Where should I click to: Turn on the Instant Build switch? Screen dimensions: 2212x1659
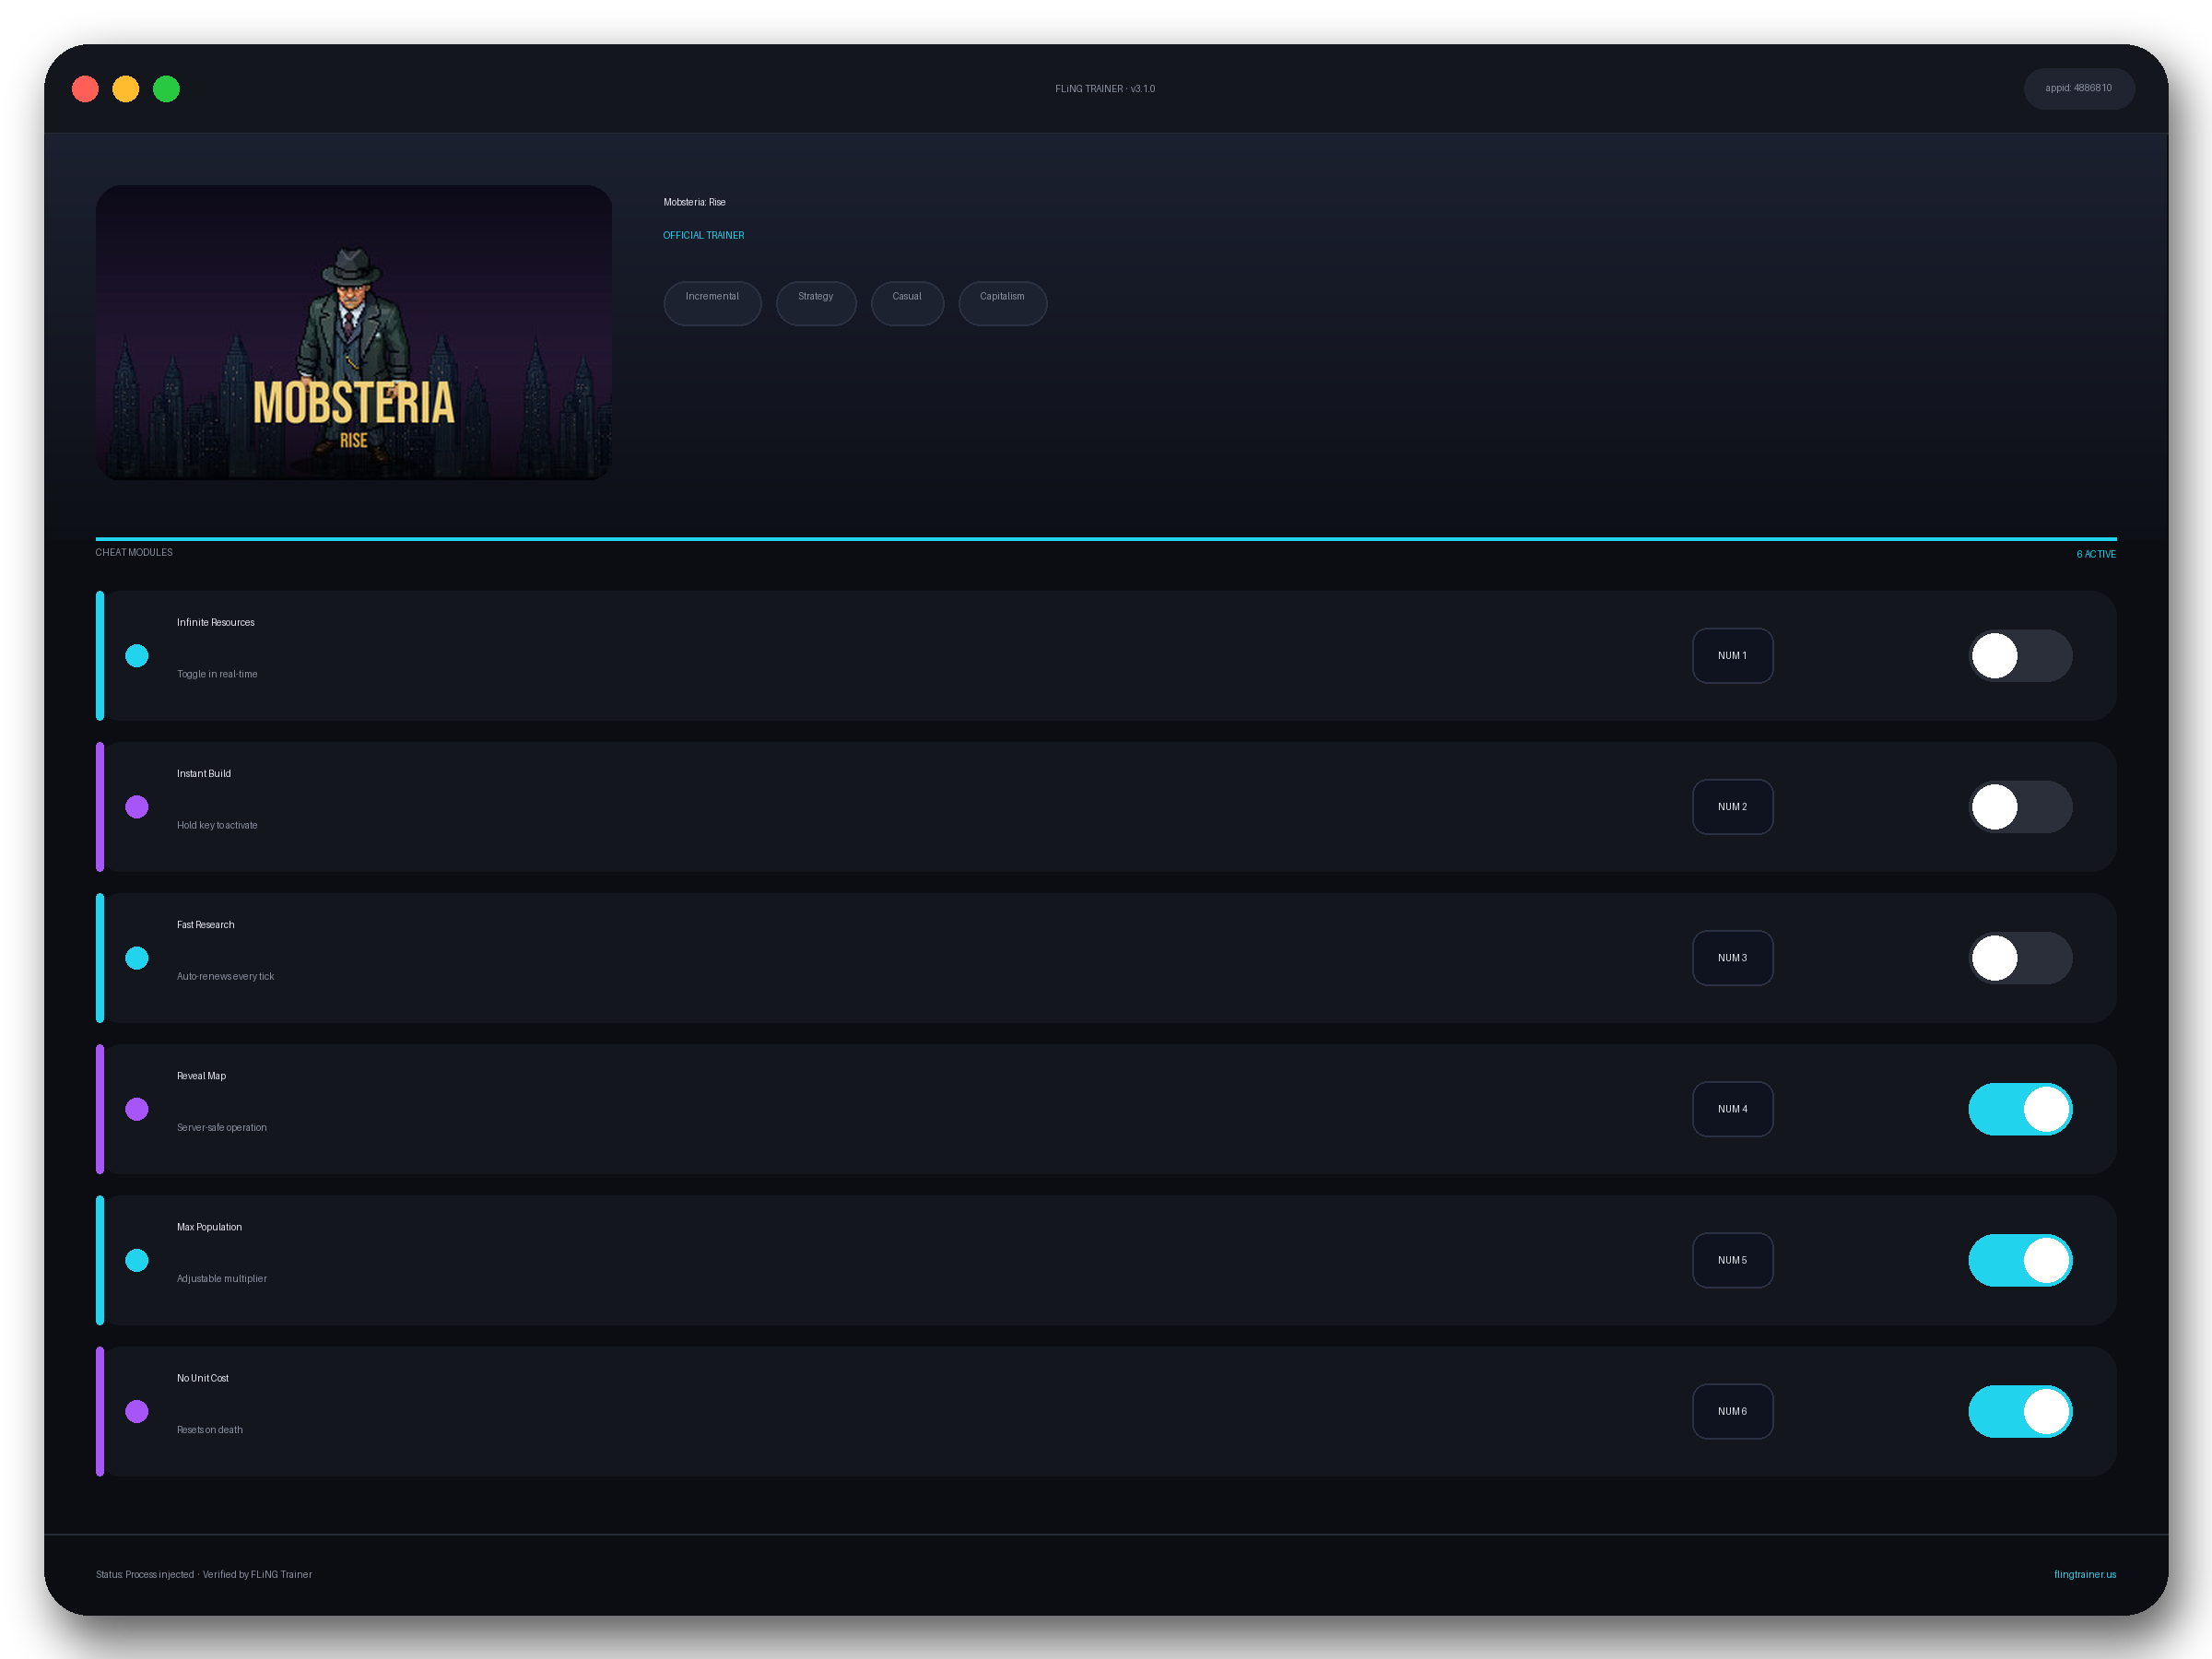click(2020, 807)
